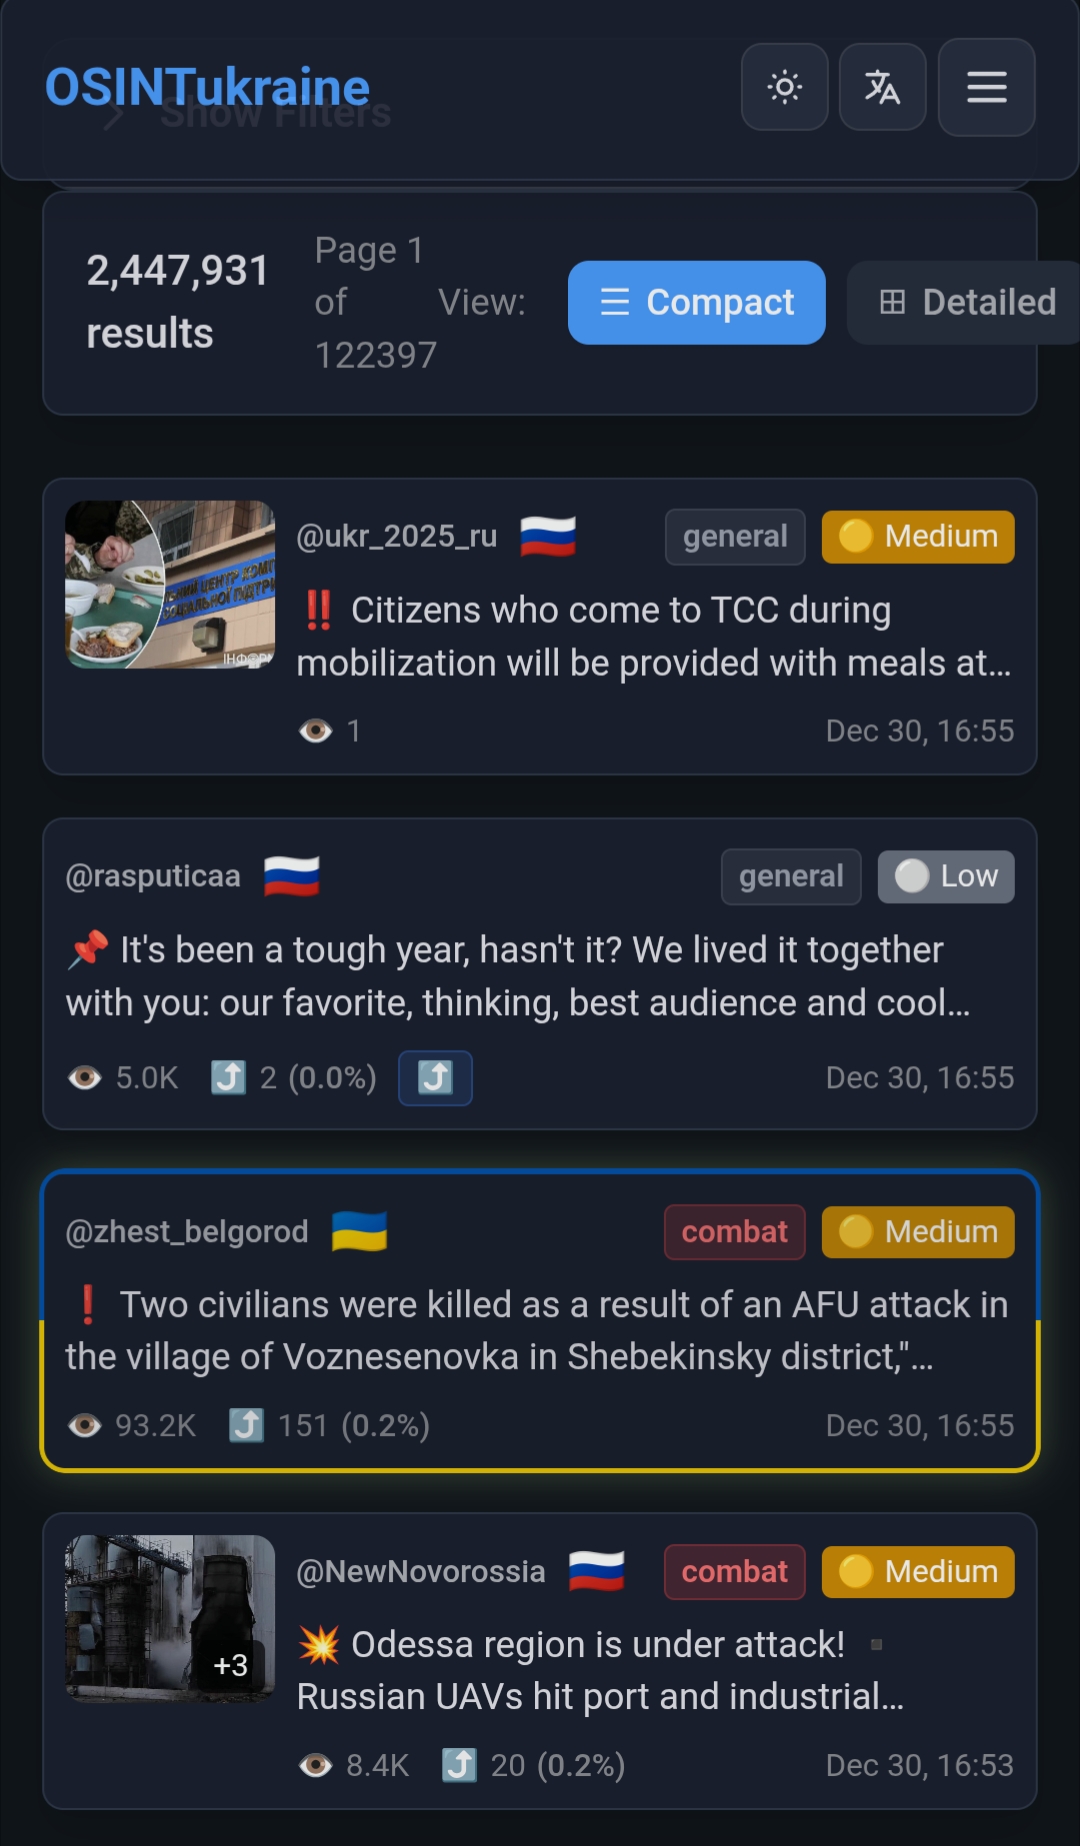Image resolution: width=1080 pixels, height=1846 pixels.
Task: Click the forwards icon showing 151 (0.2%)
Action: click(246, 1425)
